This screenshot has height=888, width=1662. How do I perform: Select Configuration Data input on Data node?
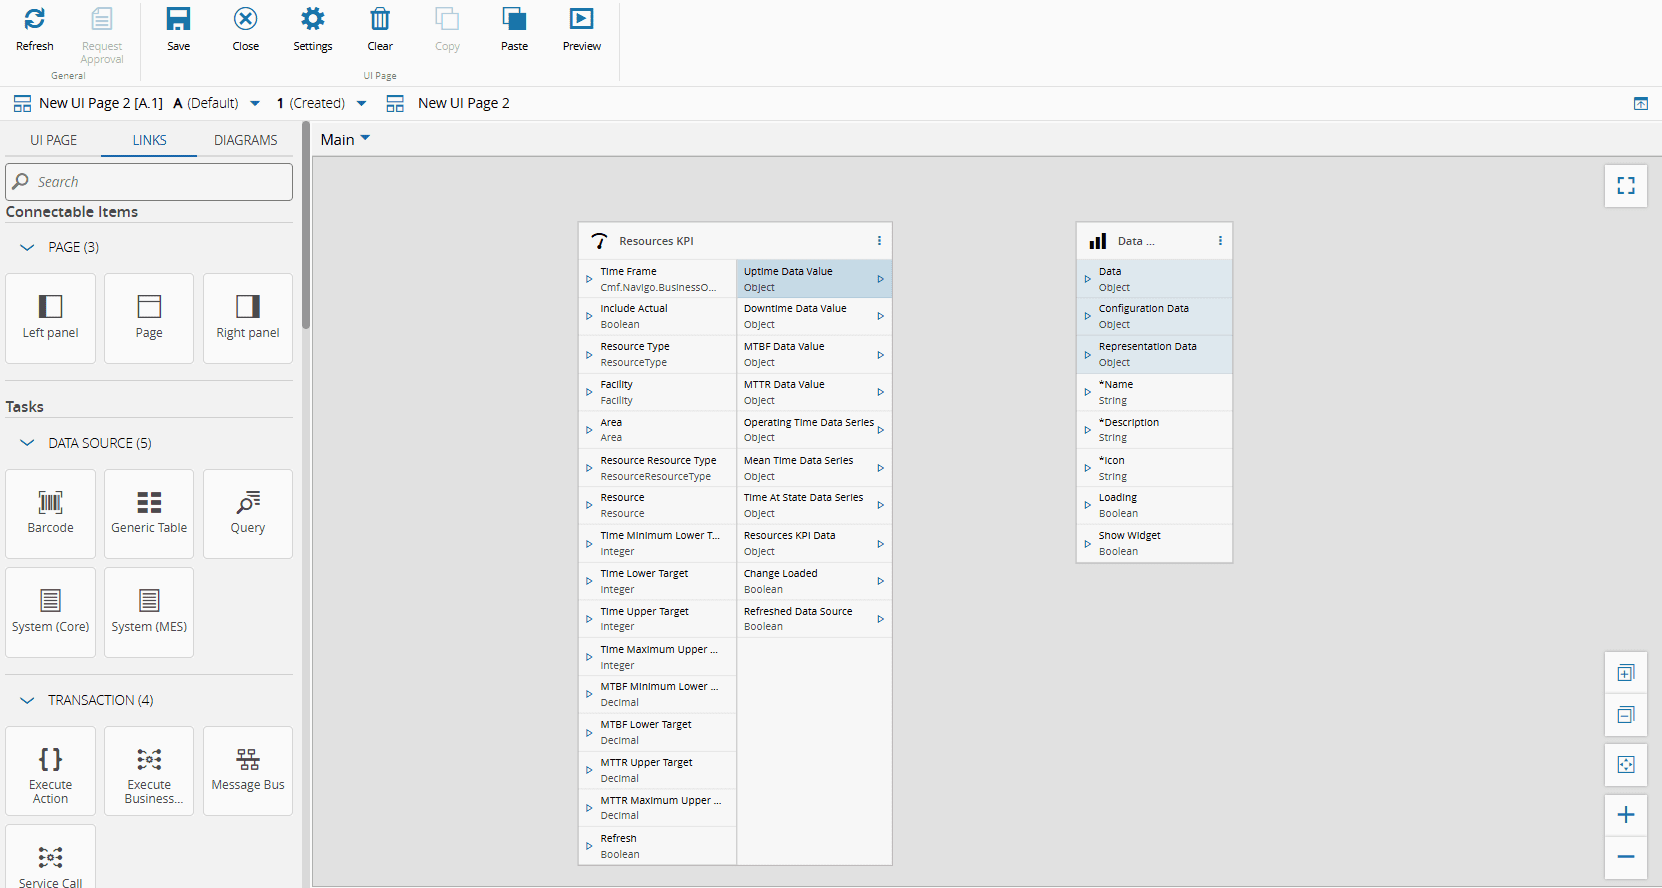pos(1154,316)
